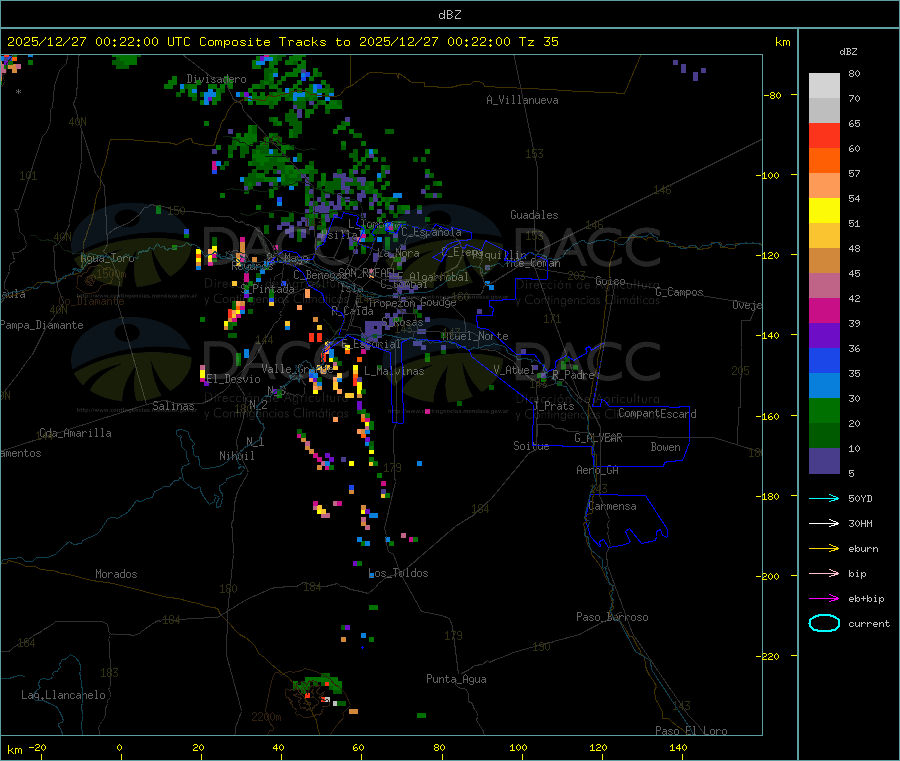Viewport: 900px width, 761px height.
Task: Click the Los_Toldos map label
Action: click(398, 573)
